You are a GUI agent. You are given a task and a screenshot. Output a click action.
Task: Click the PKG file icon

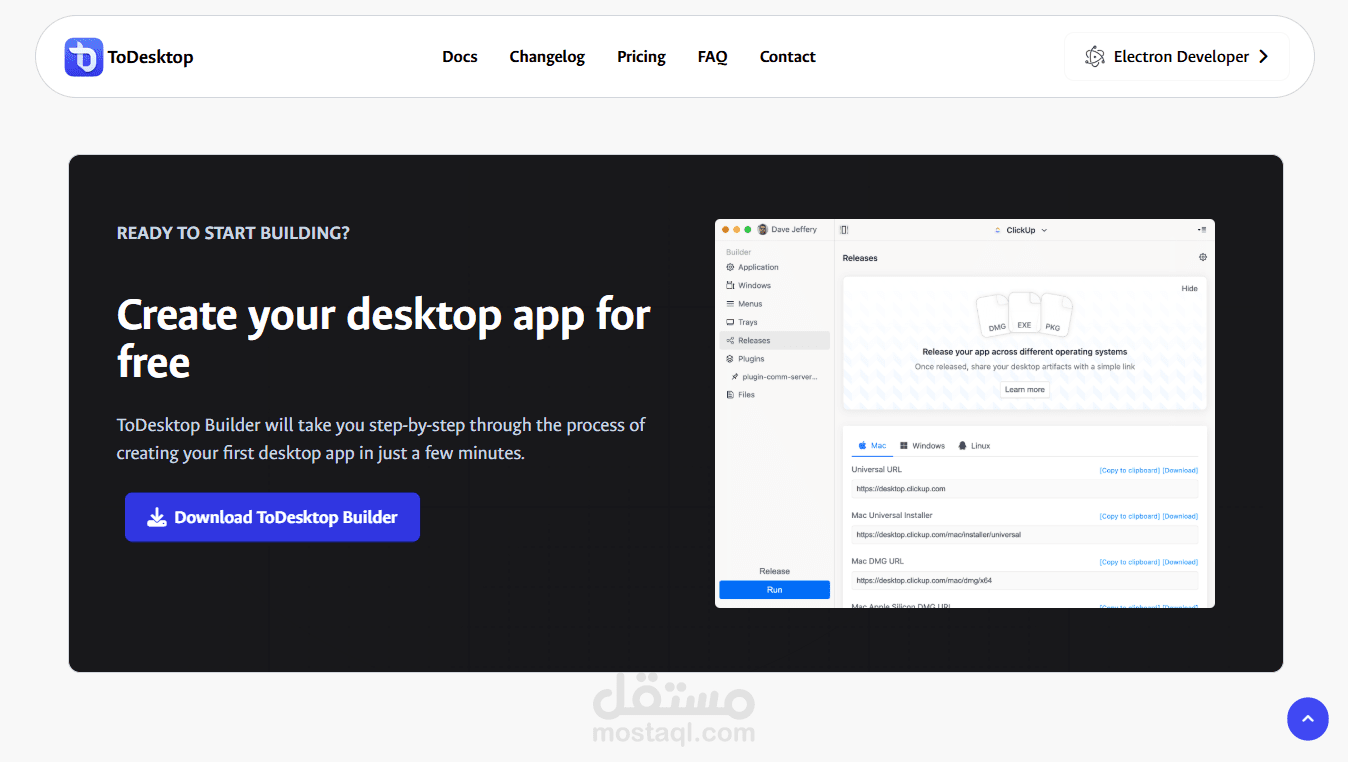[x=1054, y=316]
